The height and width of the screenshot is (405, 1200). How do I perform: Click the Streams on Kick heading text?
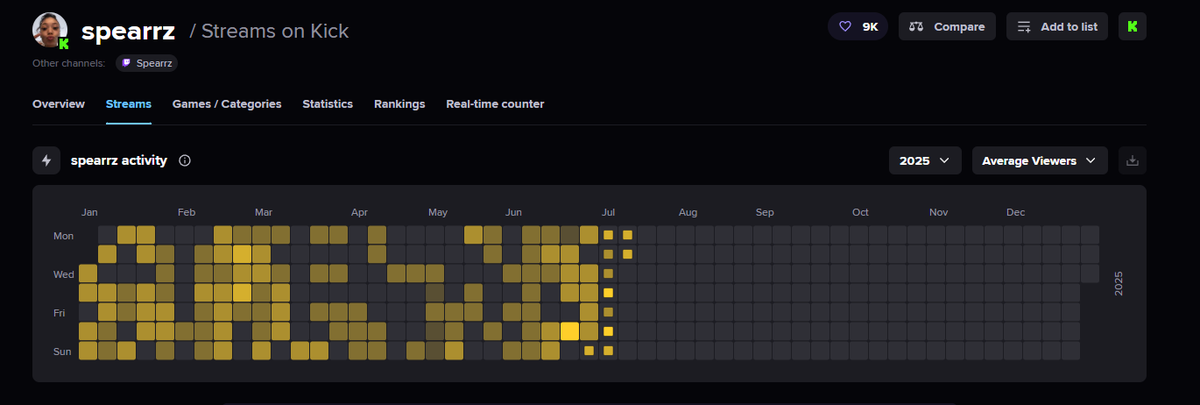point(275,31)
